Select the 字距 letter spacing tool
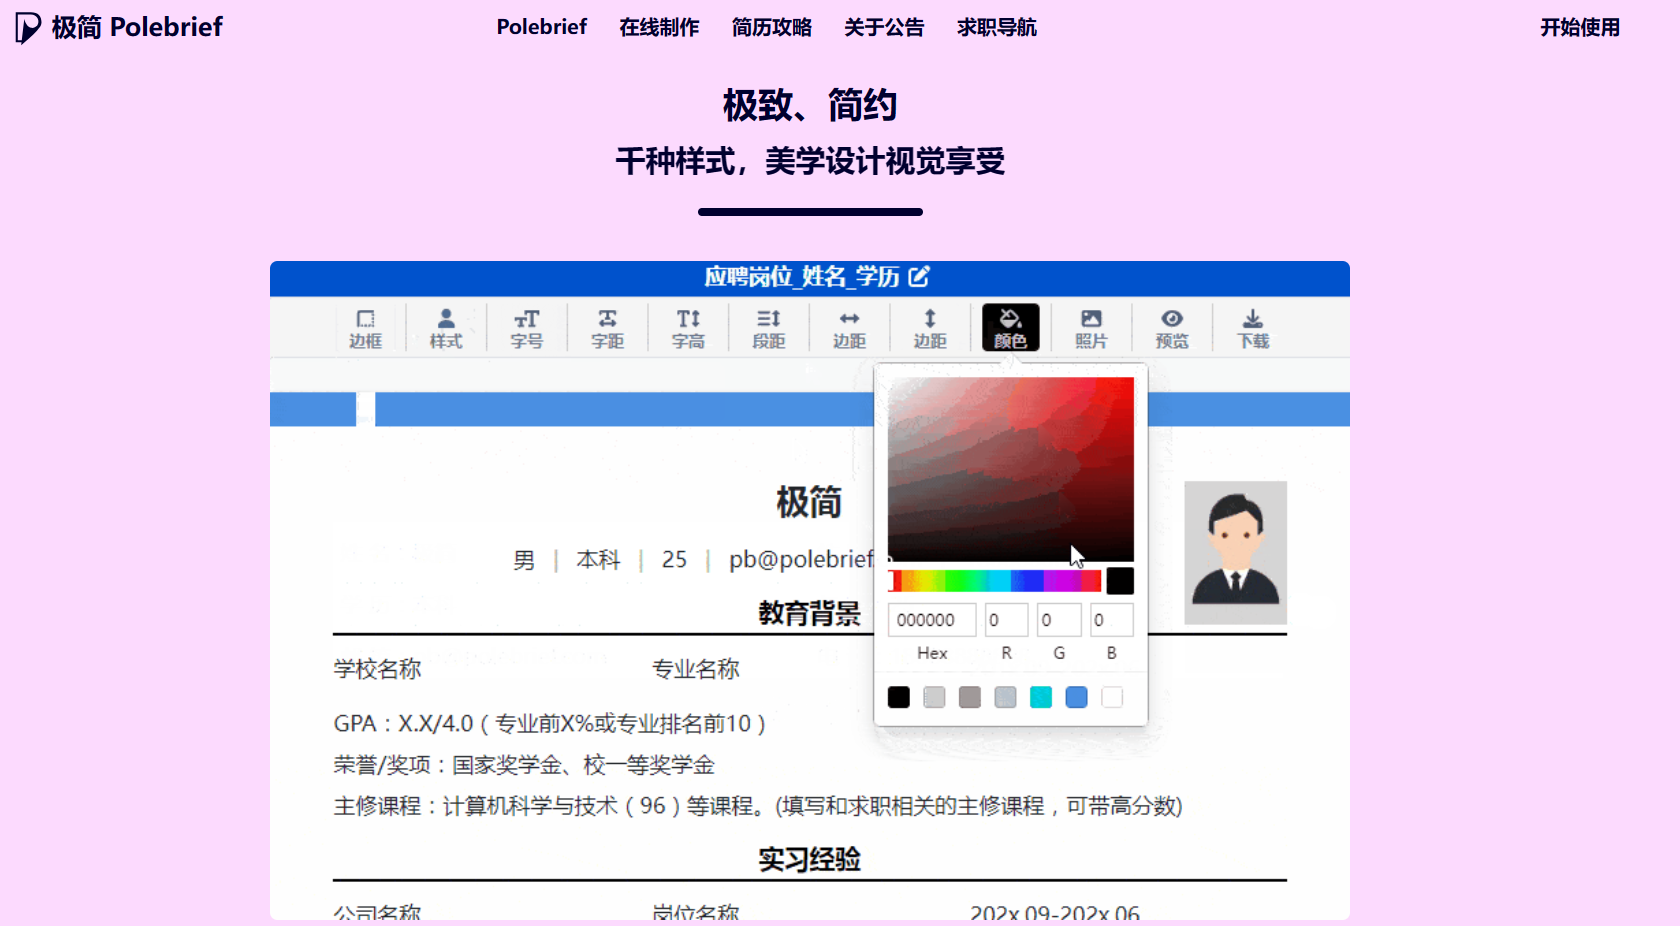 [x=607, y=328]
